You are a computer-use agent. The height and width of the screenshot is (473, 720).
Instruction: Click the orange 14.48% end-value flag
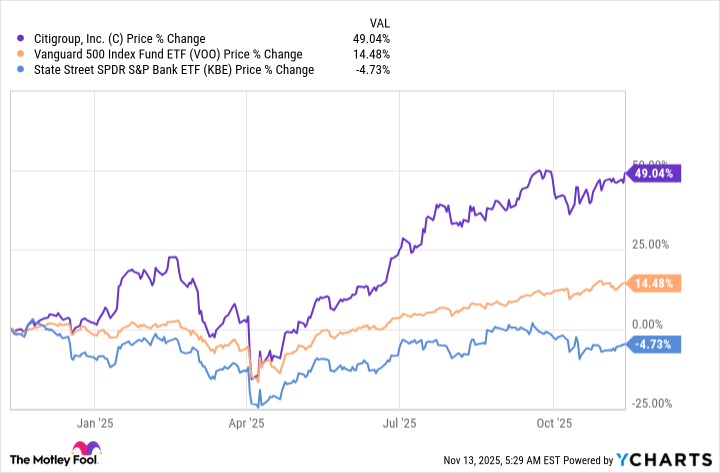tap(654, 283)
